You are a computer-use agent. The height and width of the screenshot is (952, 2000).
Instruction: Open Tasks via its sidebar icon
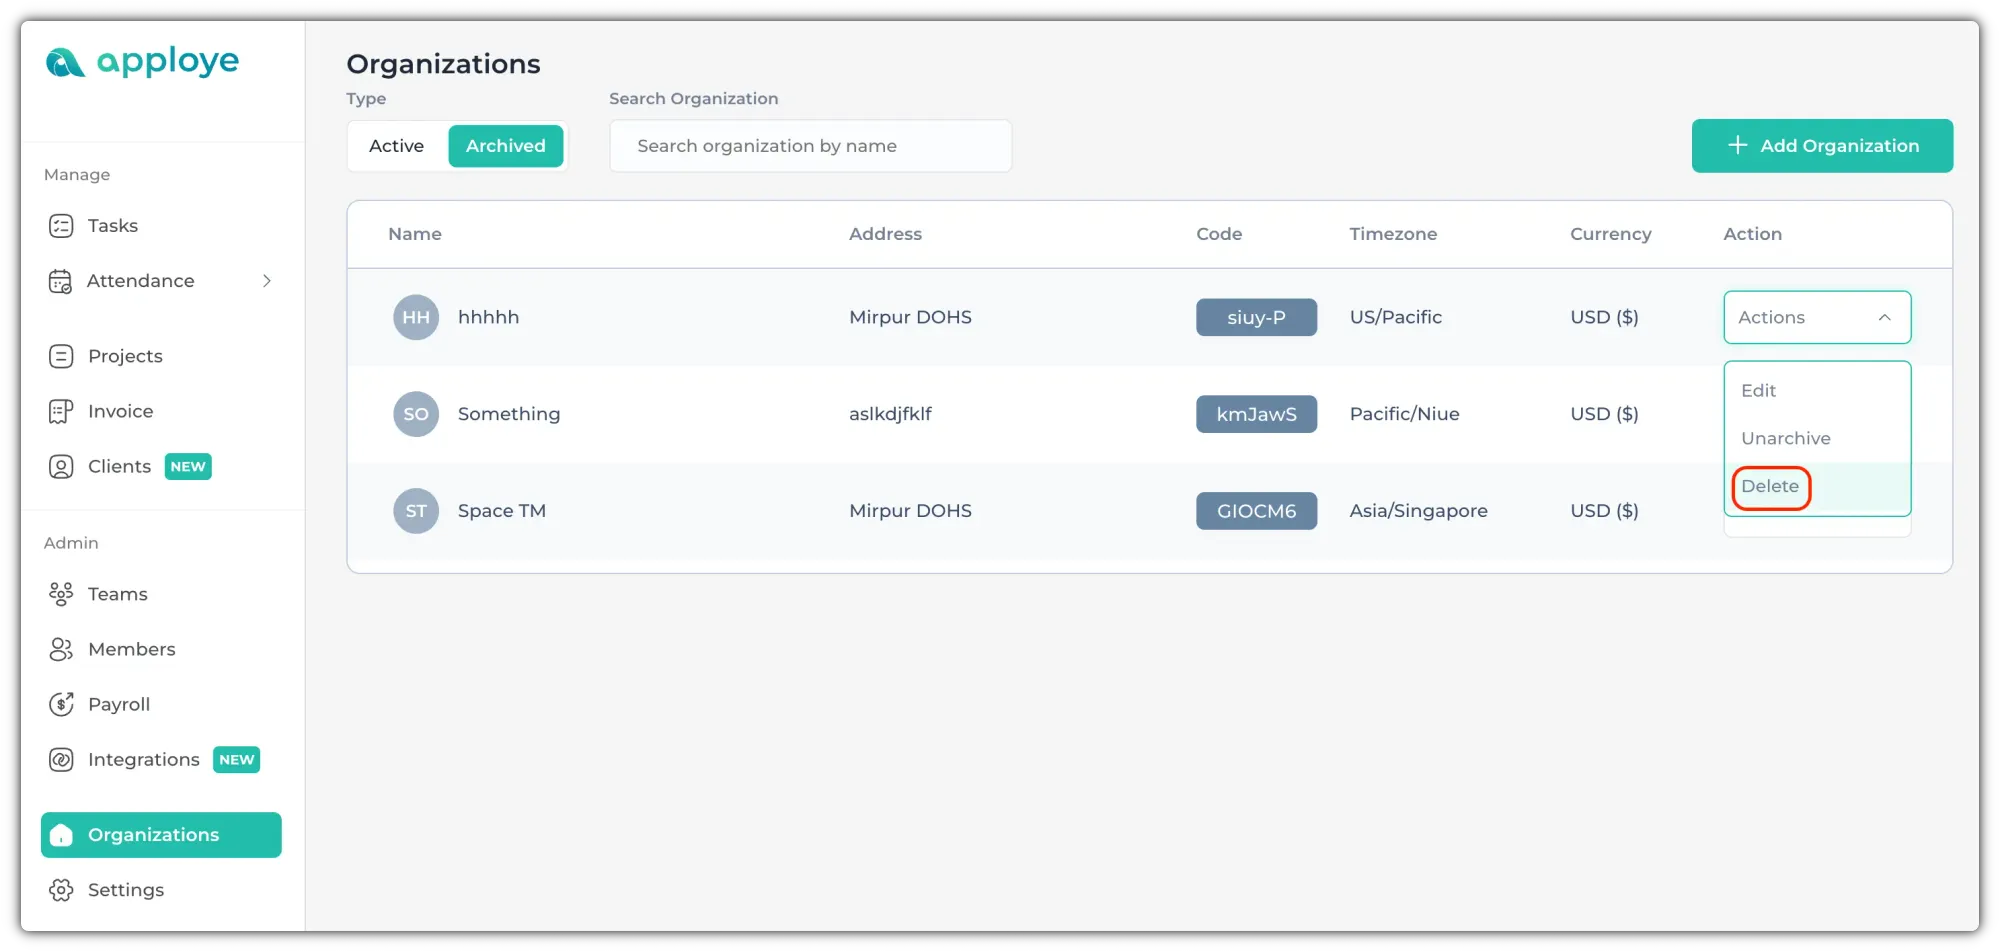click(x=61, y=226)
